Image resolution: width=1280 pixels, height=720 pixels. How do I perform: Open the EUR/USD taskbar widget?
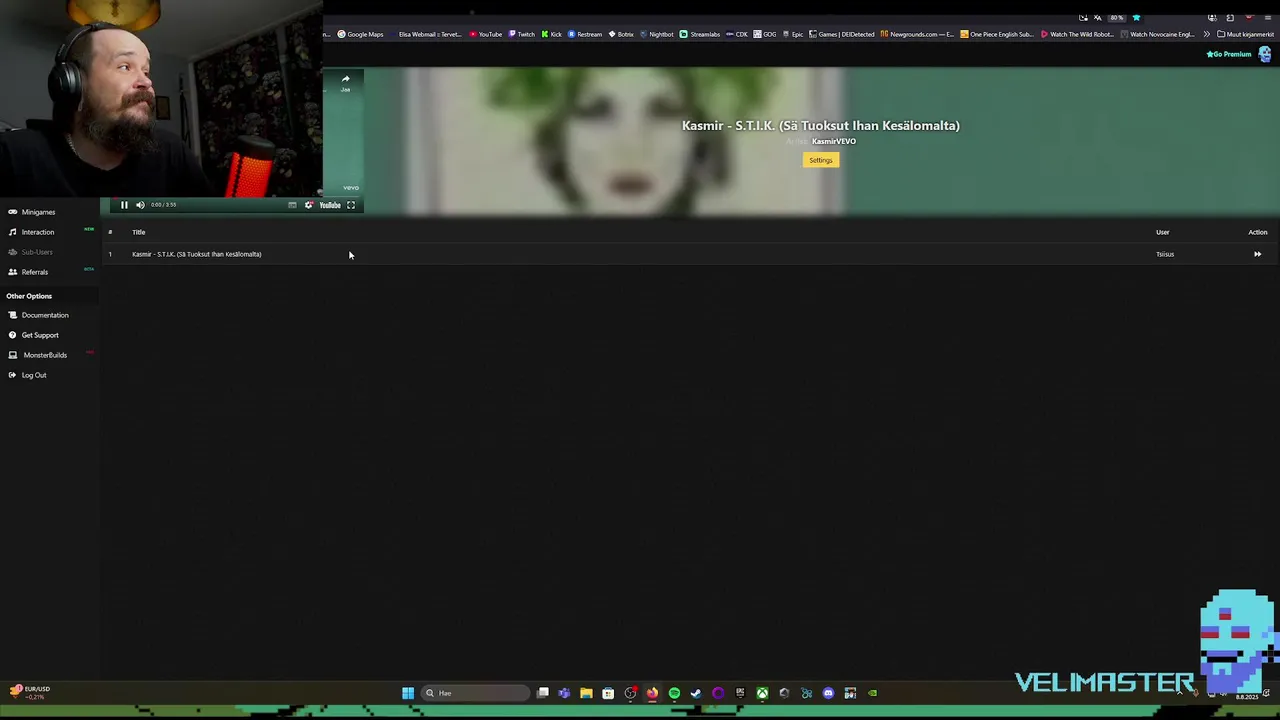click(x=30, y=692)
